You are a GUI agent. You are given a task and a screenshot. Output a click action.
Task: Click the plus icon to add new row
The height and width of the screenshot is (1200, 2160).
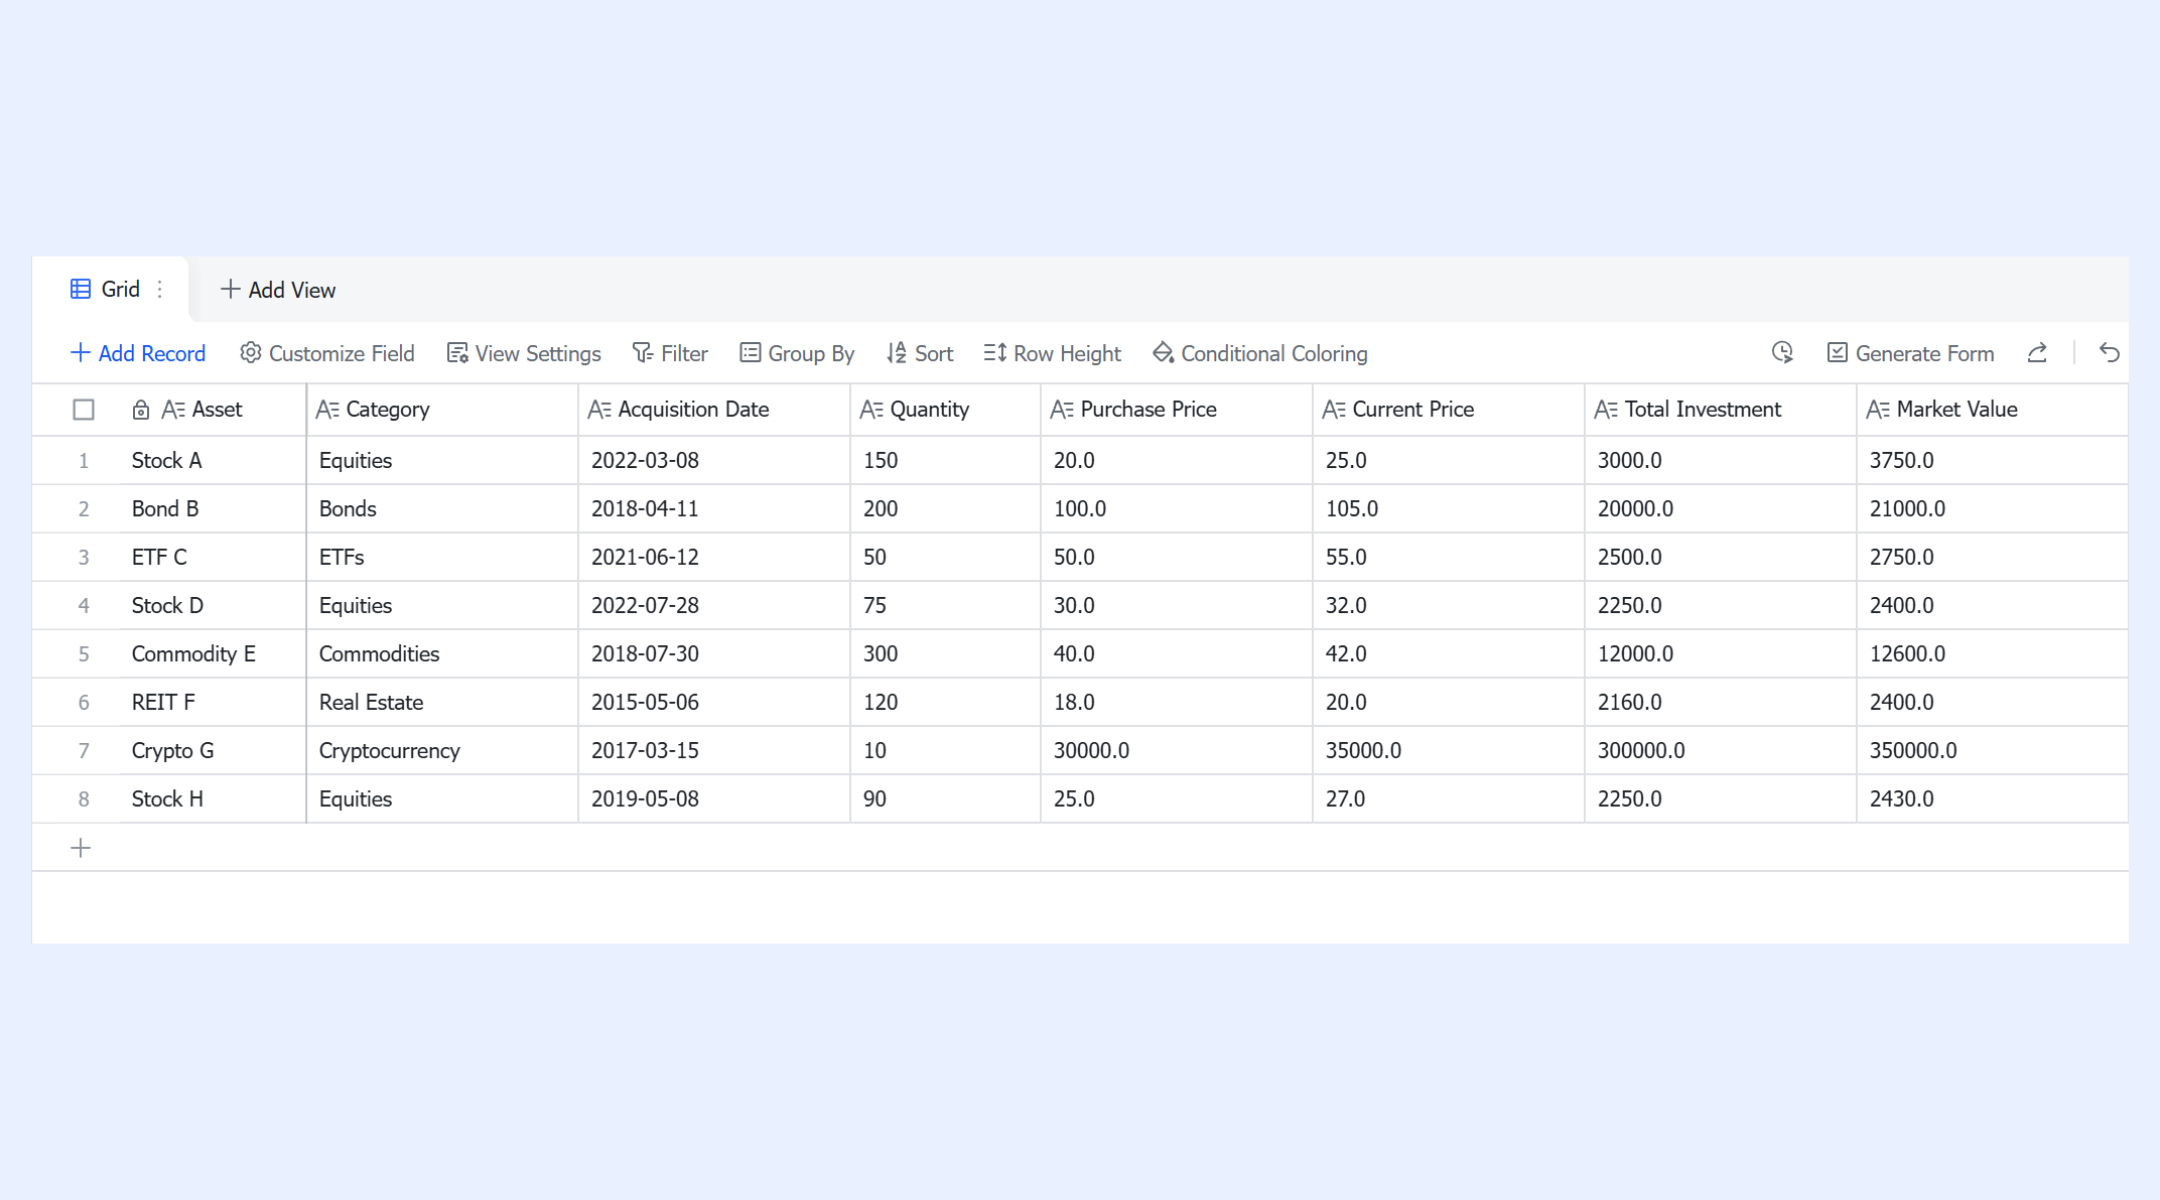(x=81, y=848)
